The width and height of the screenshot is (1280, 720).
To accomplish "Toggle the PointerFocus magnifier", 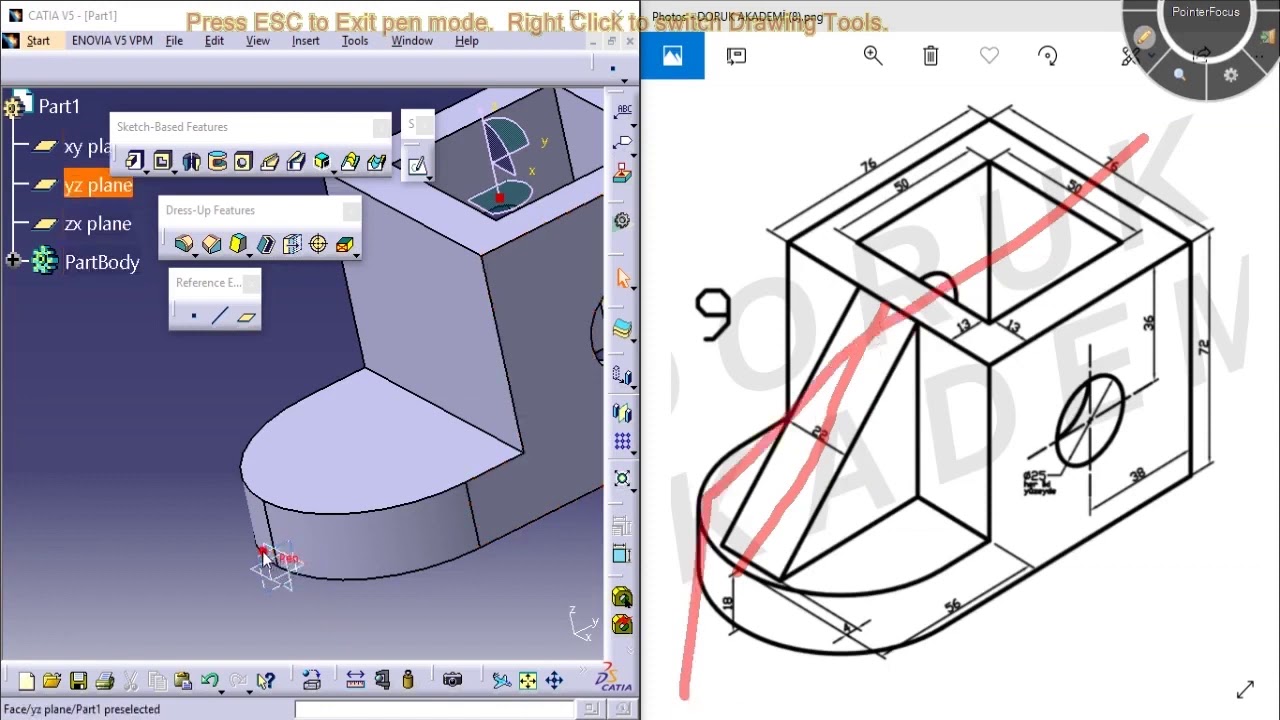I will coord(1180,76).
